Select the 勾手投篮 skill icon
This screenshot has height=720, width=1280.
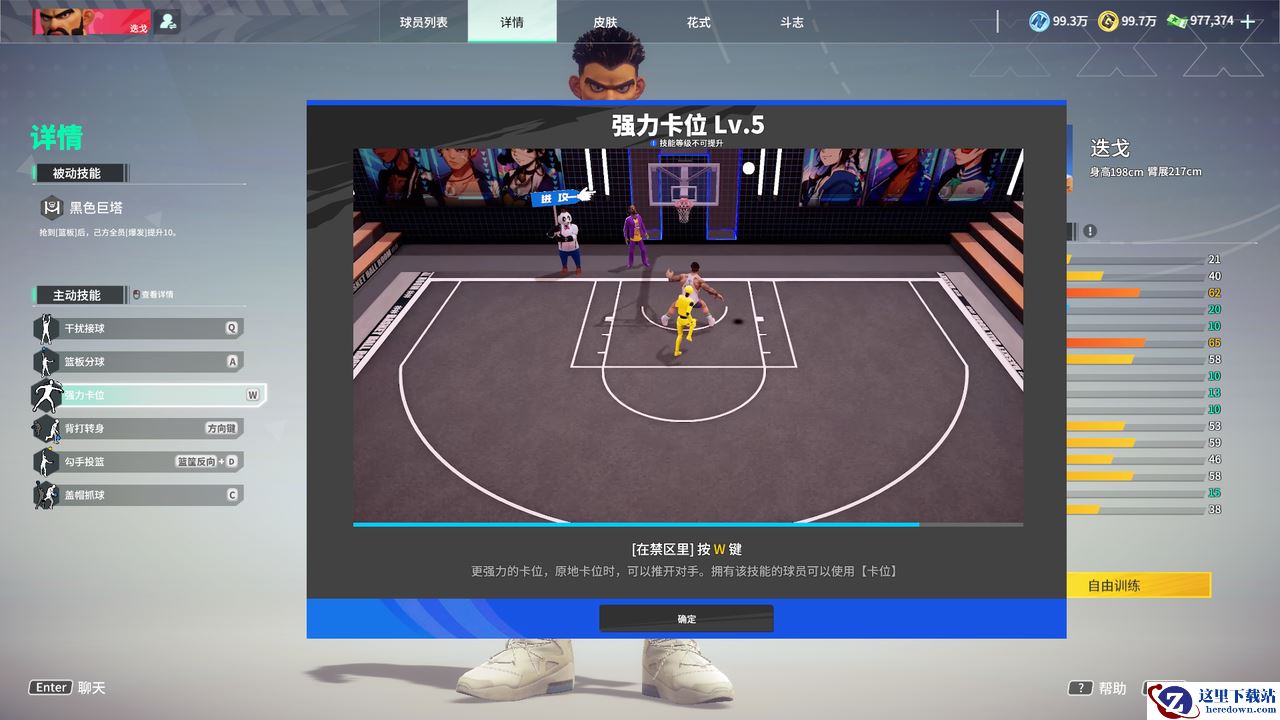point(46,462)
